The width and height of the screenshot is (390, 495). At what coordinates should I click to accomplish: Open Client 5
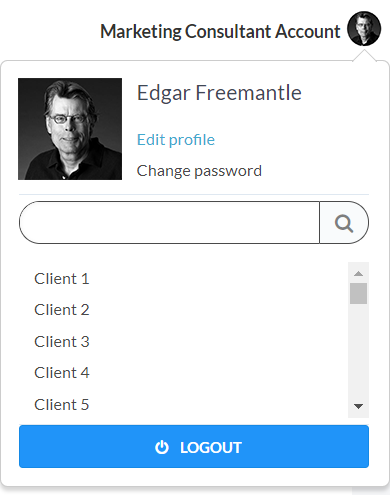(62, 405)
